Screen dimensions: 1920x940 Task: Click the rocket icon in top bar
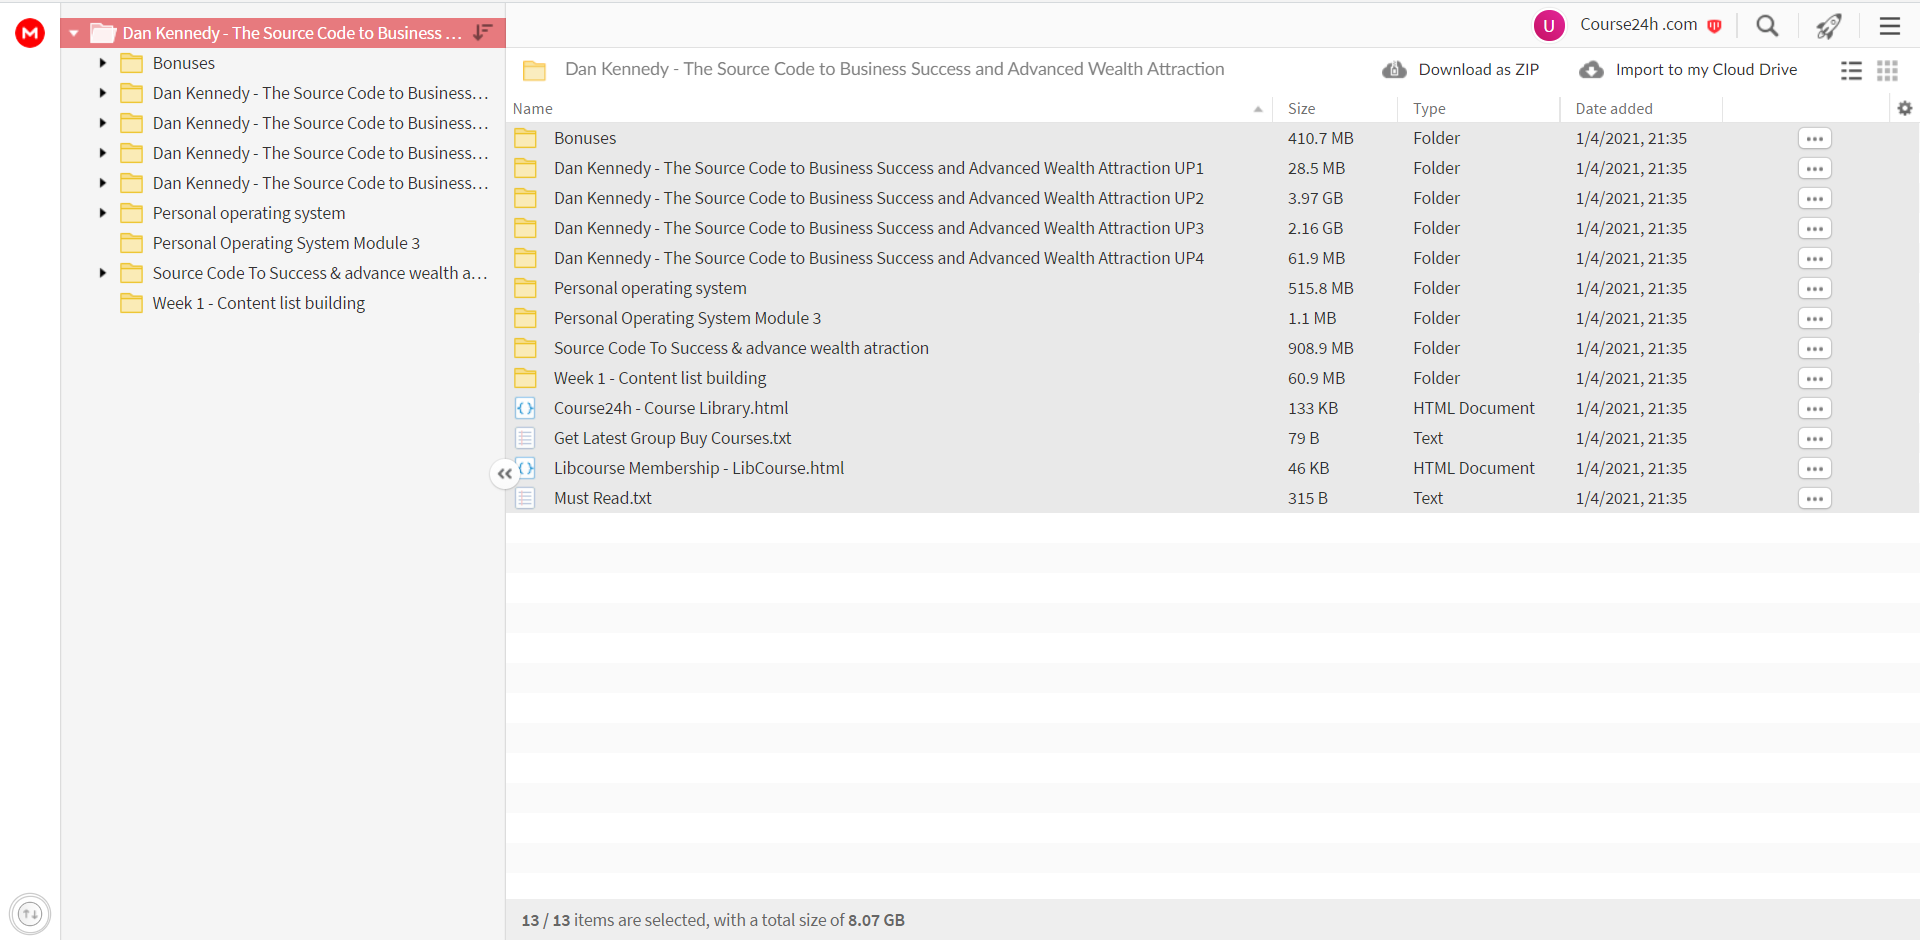(x=1829, y=26)
